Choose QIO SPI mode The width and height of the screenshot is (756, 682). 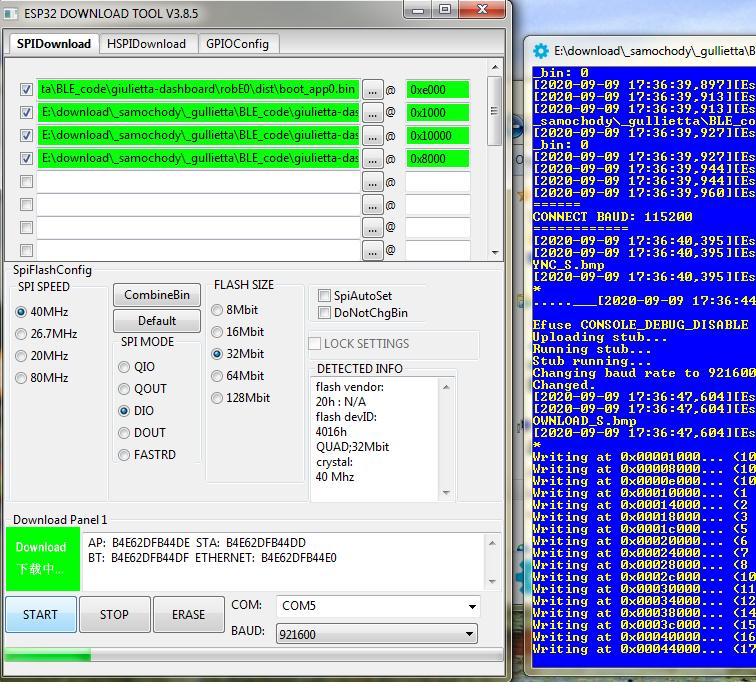tap(124, 367)
